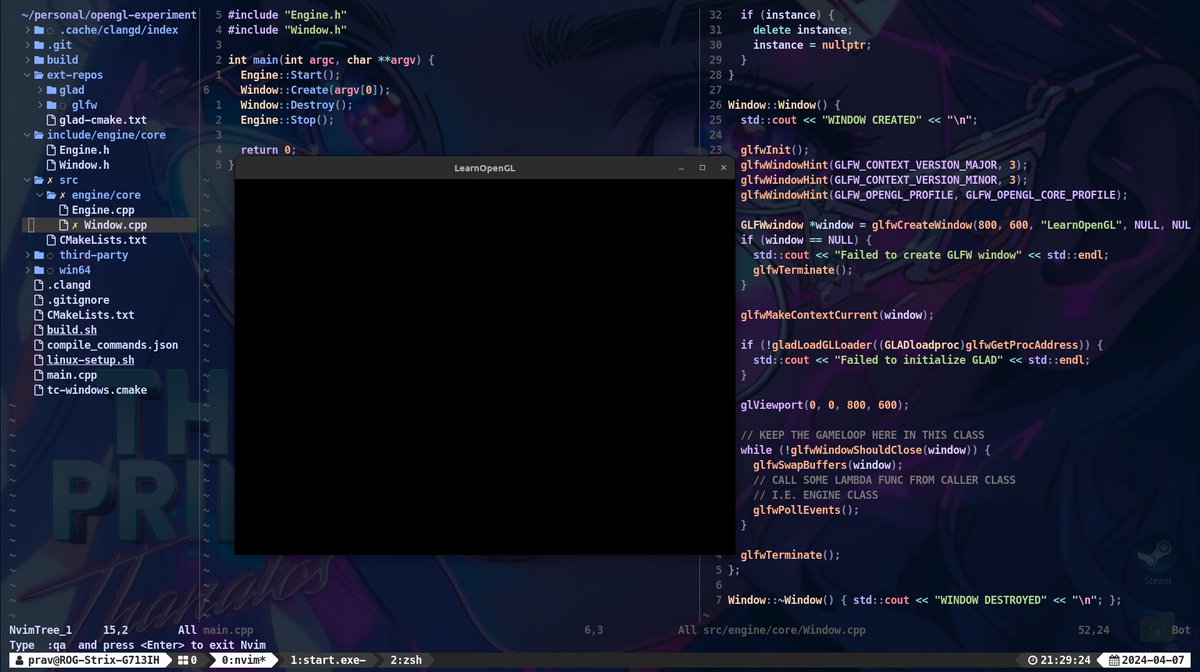1200x672 pixels.
Task: Click the shell script icon beside build.sh
Action: click(40, 330)
